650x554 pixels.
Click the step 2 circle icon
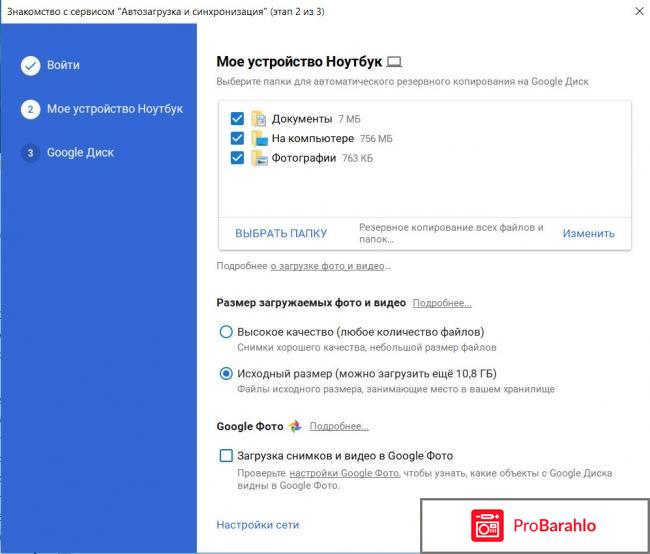(30, 109)
